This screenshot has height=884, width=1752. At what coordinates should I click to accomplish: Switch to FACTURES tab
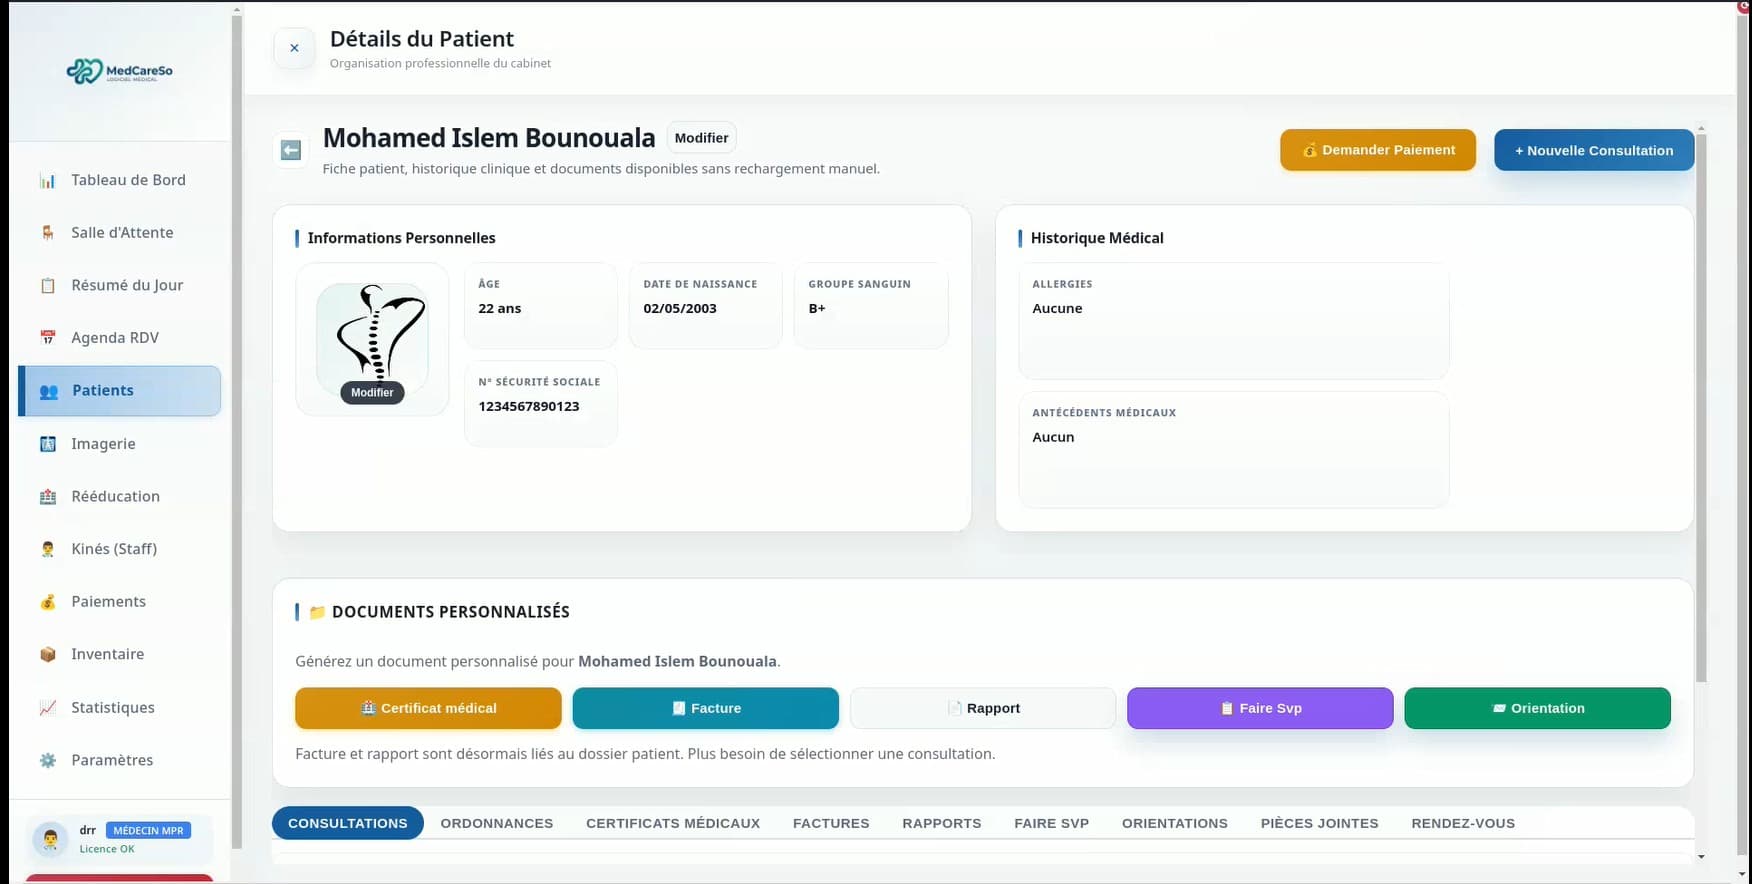(x=831, y=823)
